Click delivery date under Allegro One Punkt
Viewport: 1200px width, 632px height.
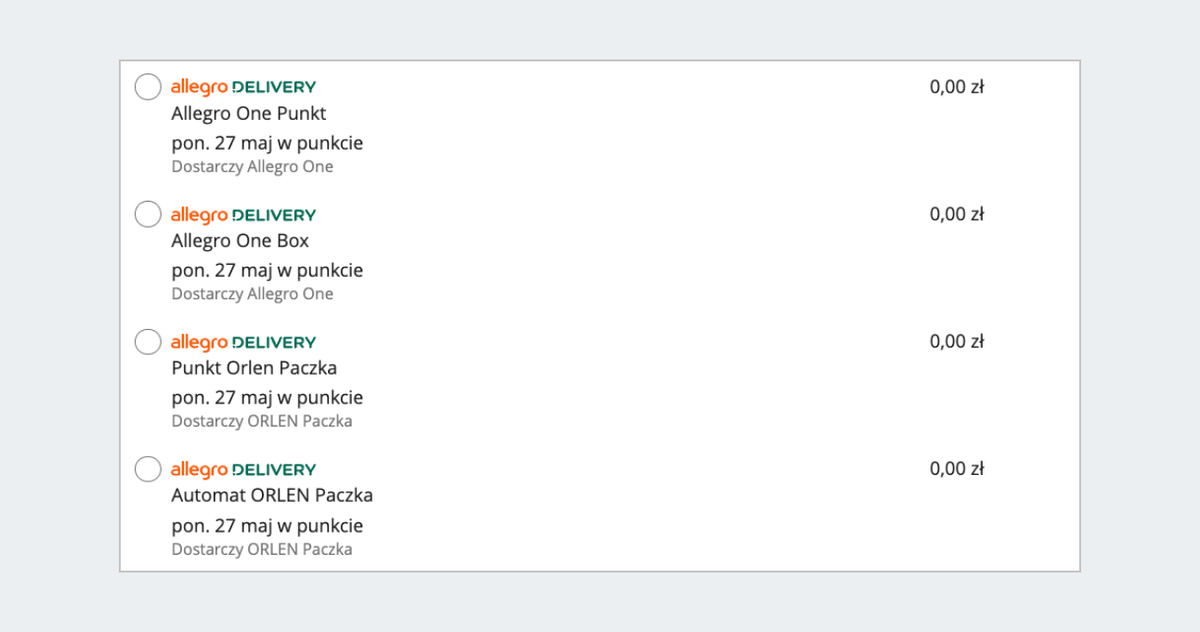click(267, 143)
